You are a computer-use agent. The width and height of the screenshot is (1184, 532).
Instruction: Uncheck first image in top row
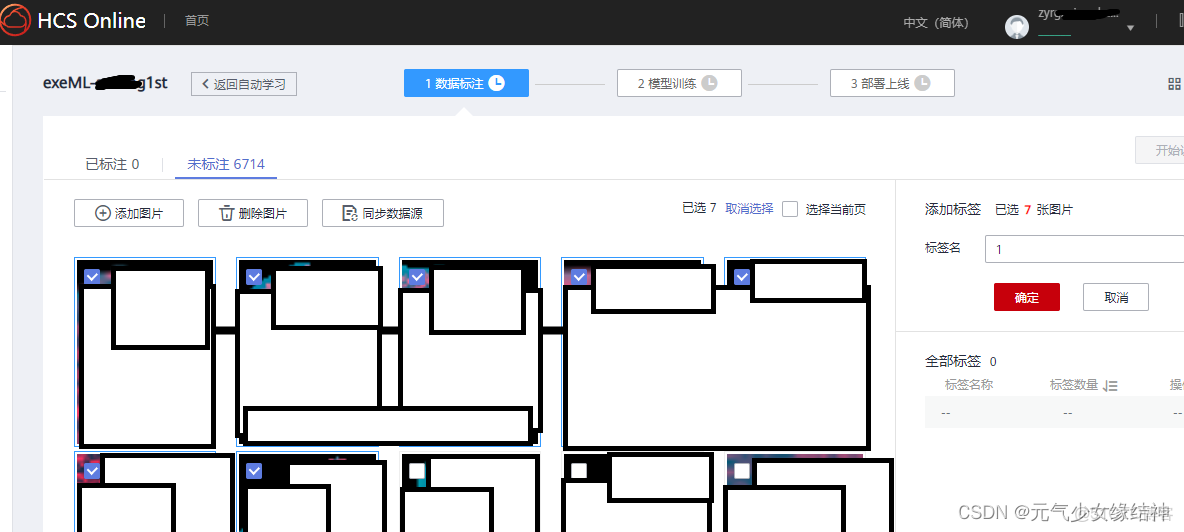pos(91,277)
